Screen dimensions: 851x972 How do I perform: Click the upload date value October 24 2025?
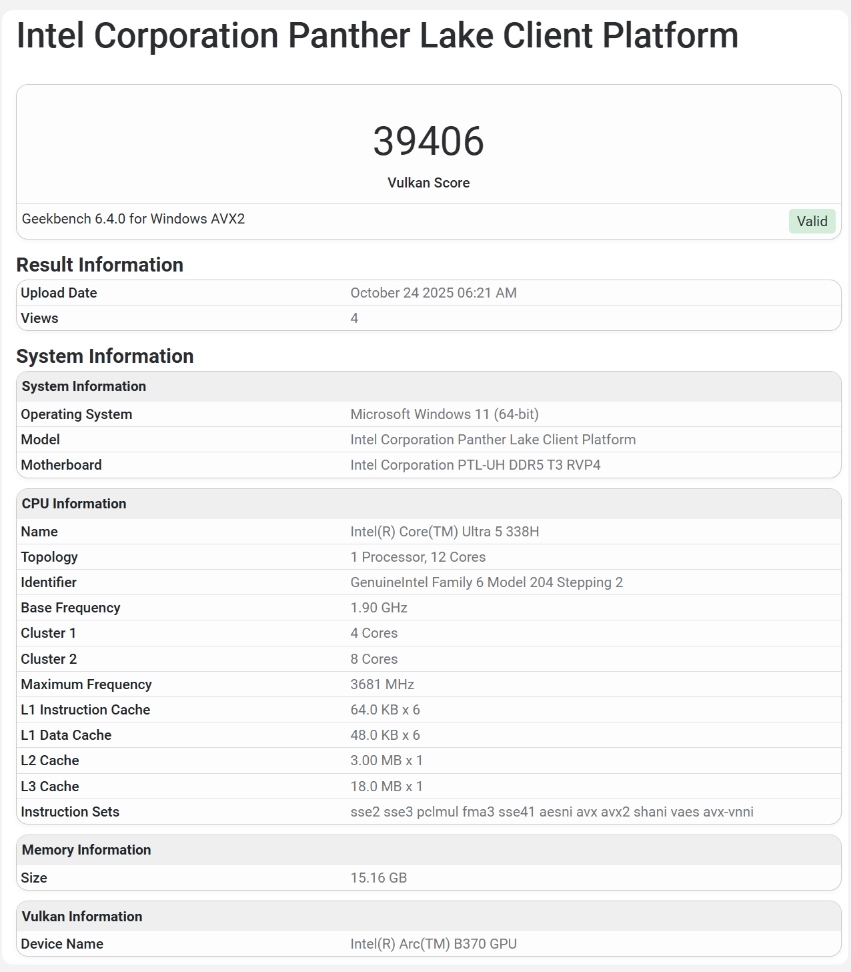[x=433, y=293]
